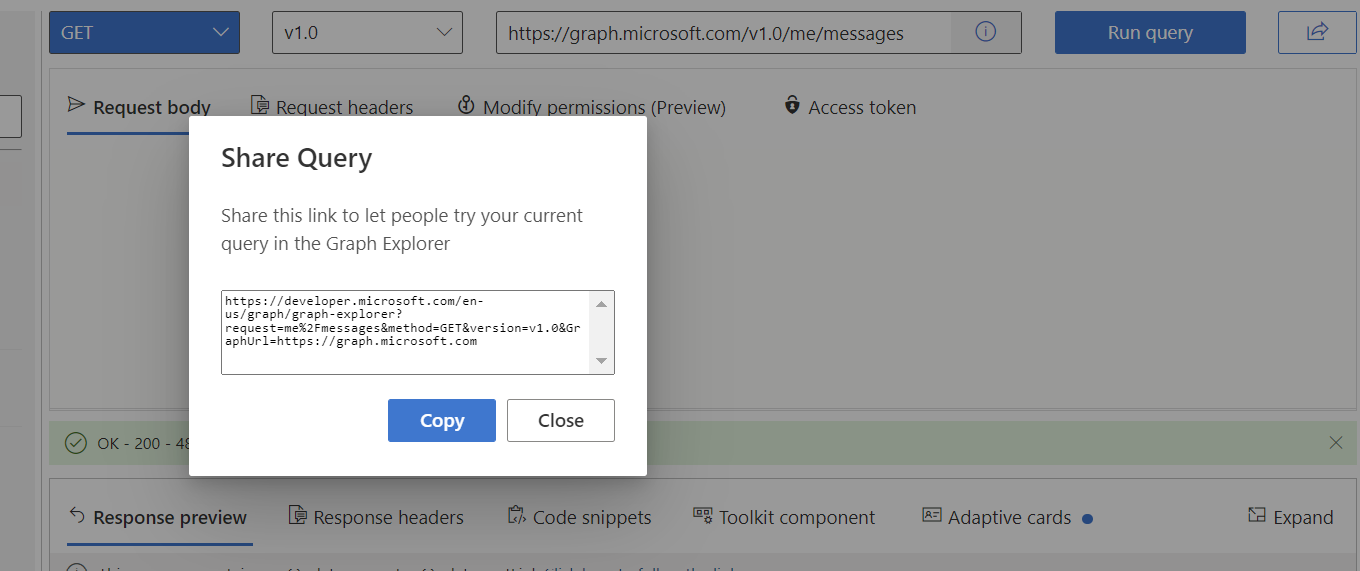This screenshot has width=1360, height=571.
Task: Click the green success checkmark icon
Action: 75,443
